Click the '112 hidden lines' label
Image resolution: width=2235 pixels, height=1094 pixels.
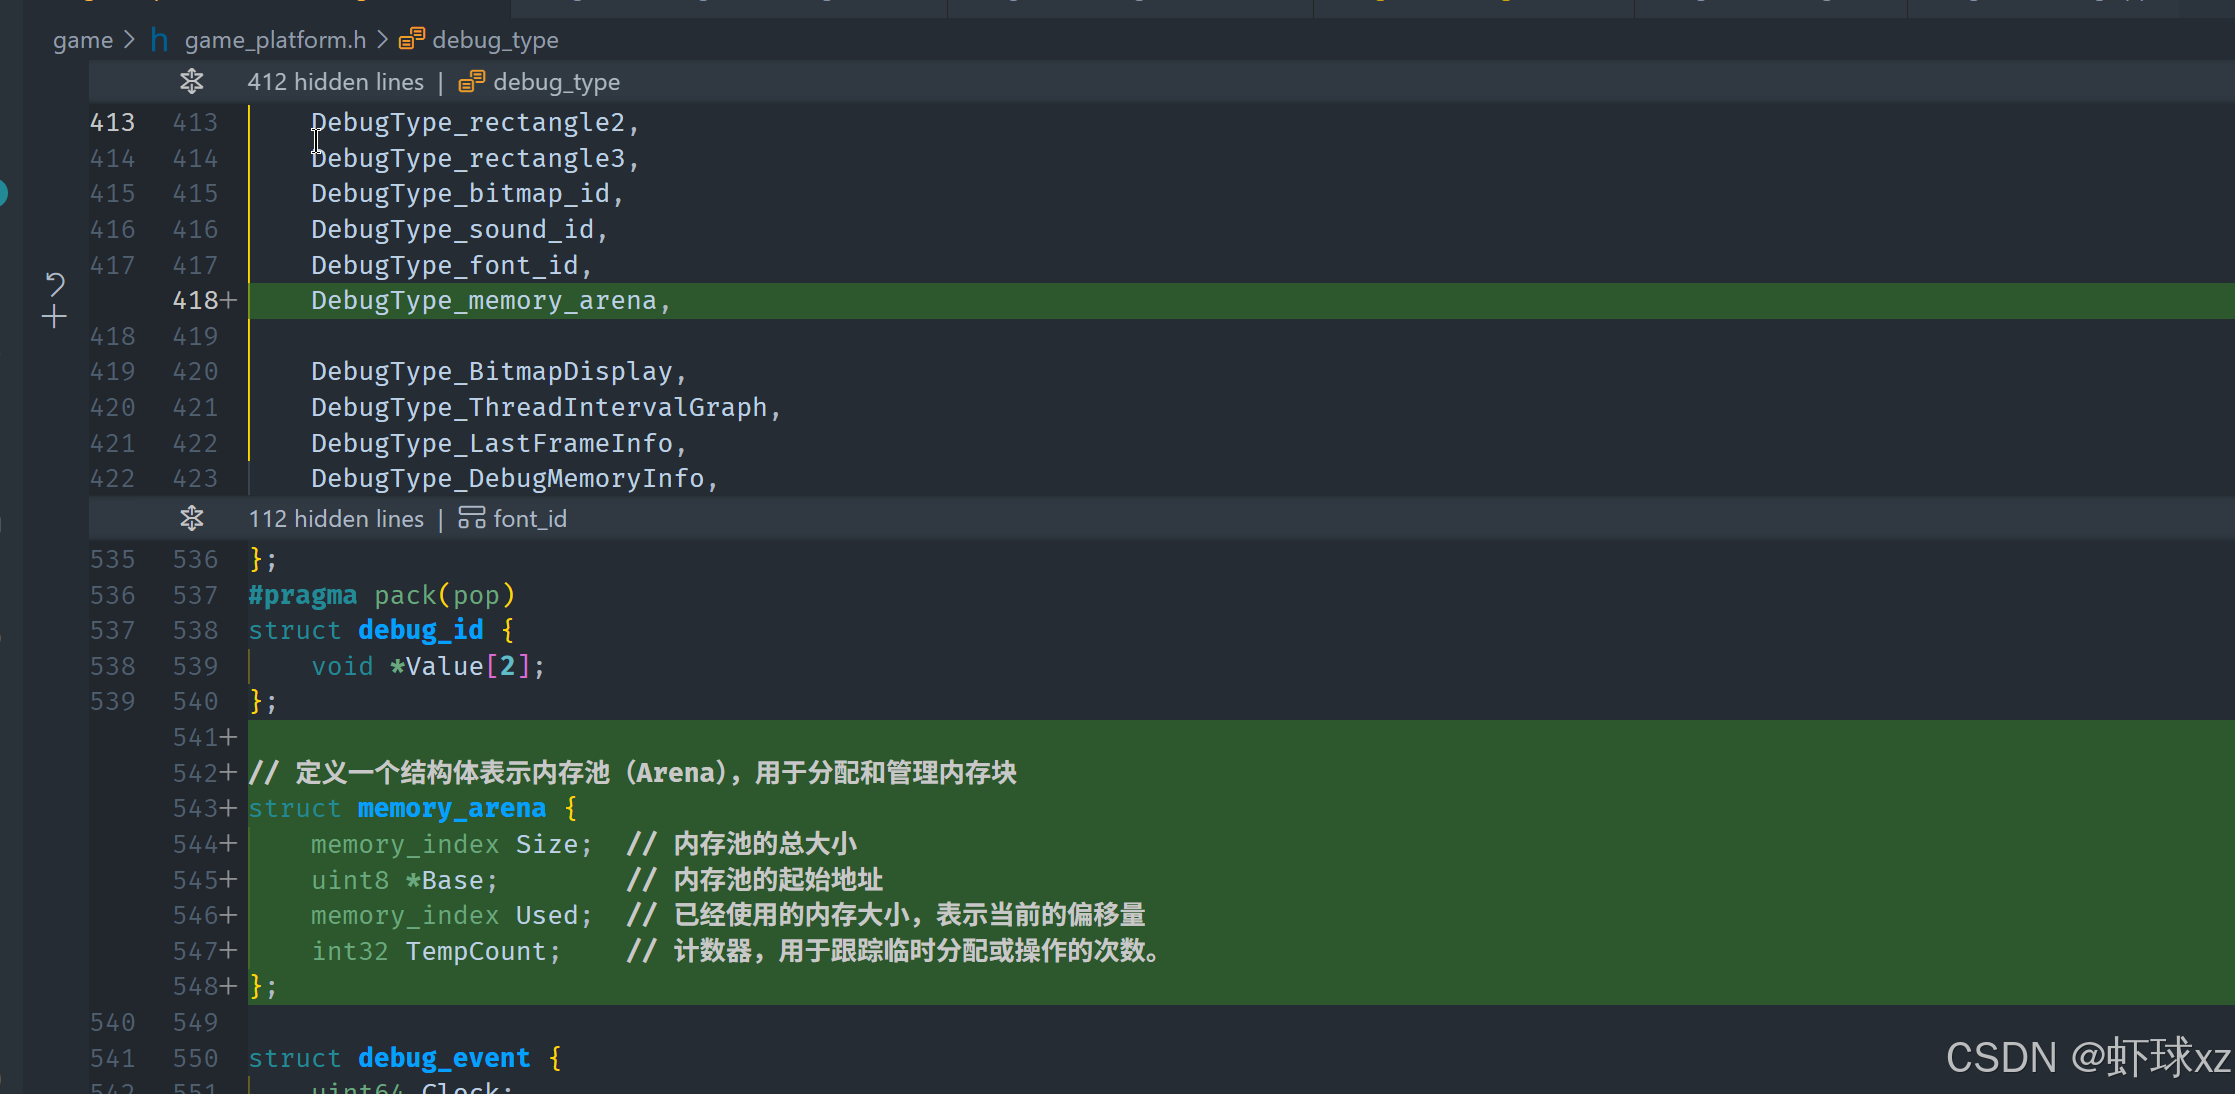[335, 519]
